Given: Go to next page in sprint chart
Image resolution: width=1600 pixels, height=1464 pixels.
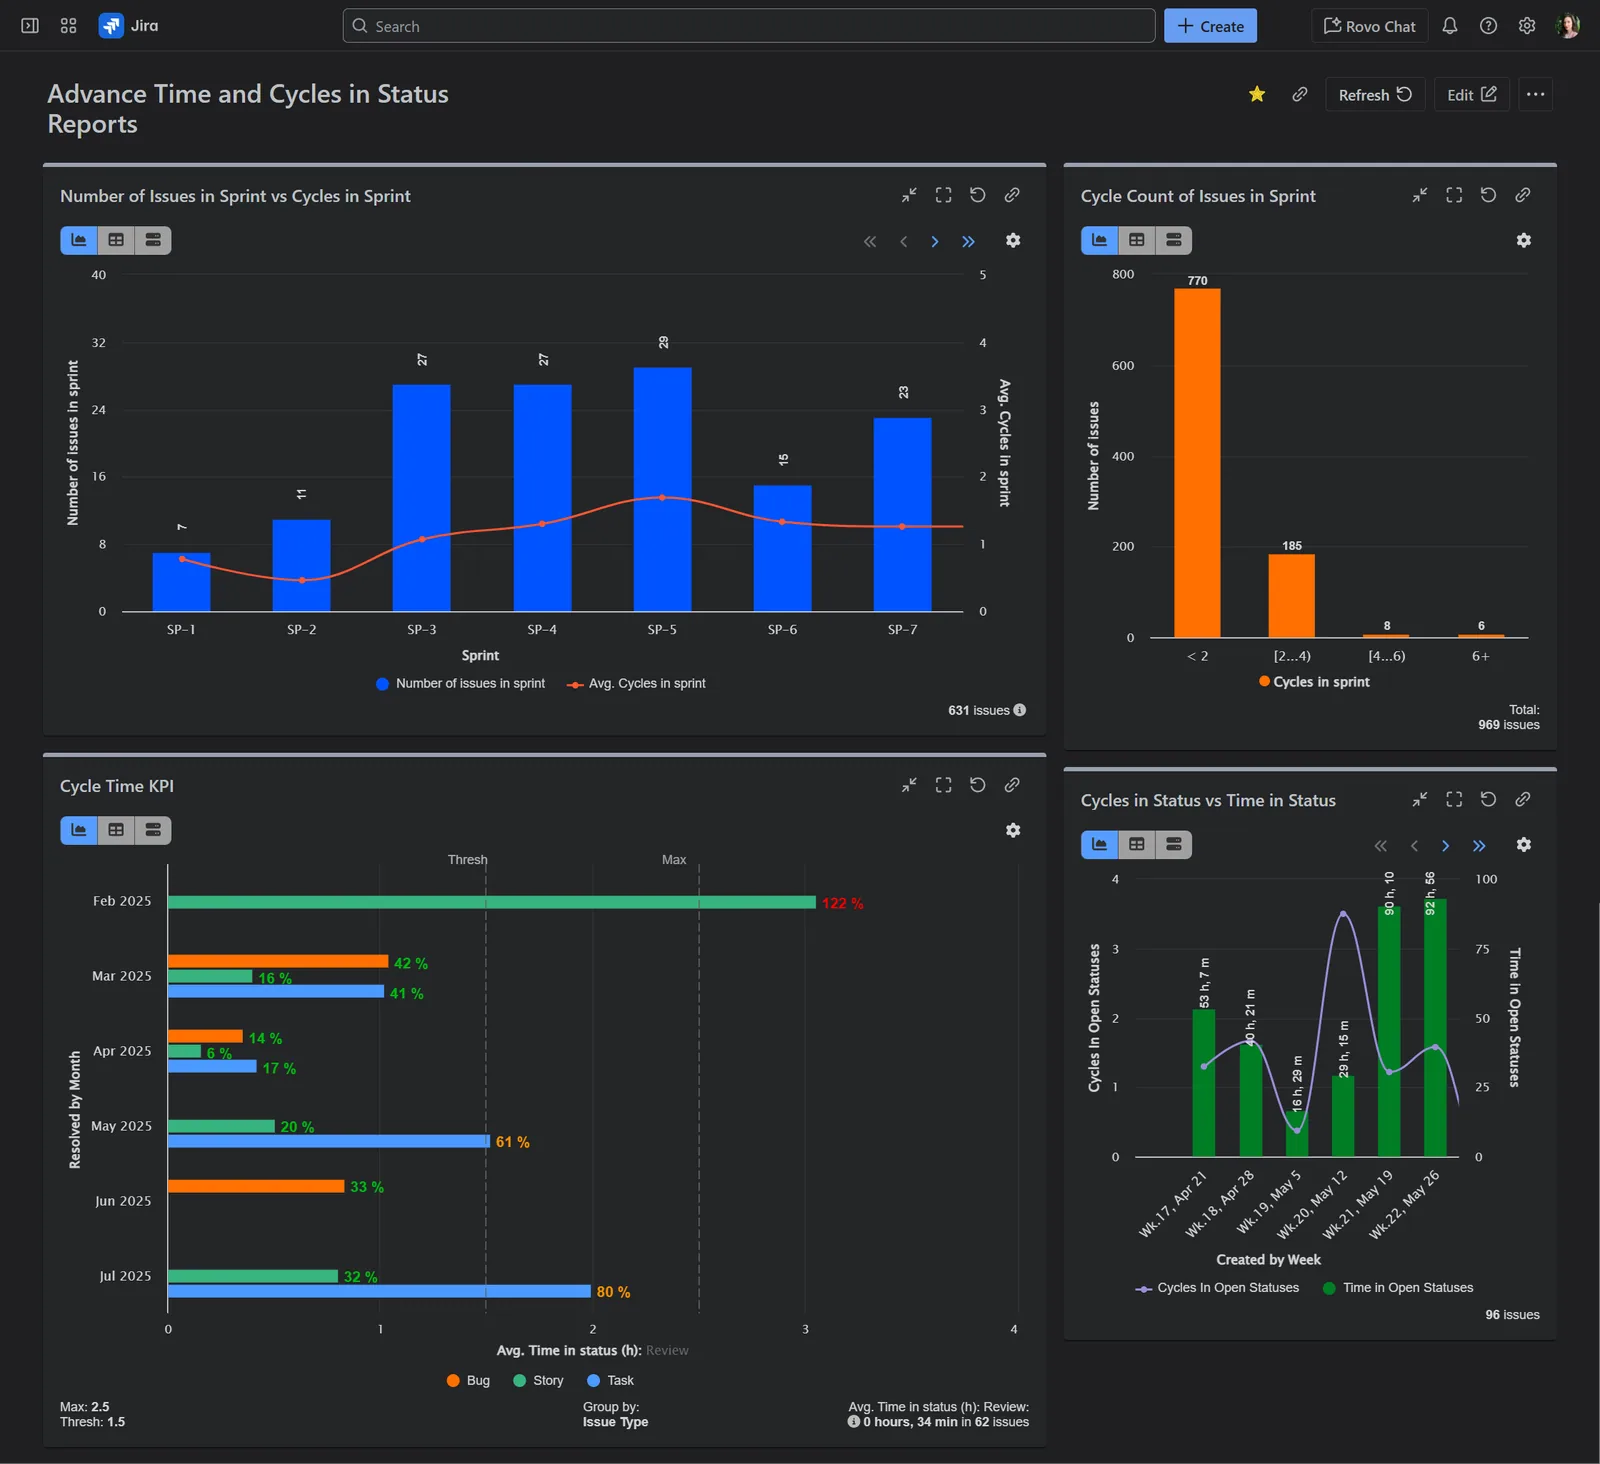Looking at the screenshot, I should pyautogui.click(x=935, y=241).
